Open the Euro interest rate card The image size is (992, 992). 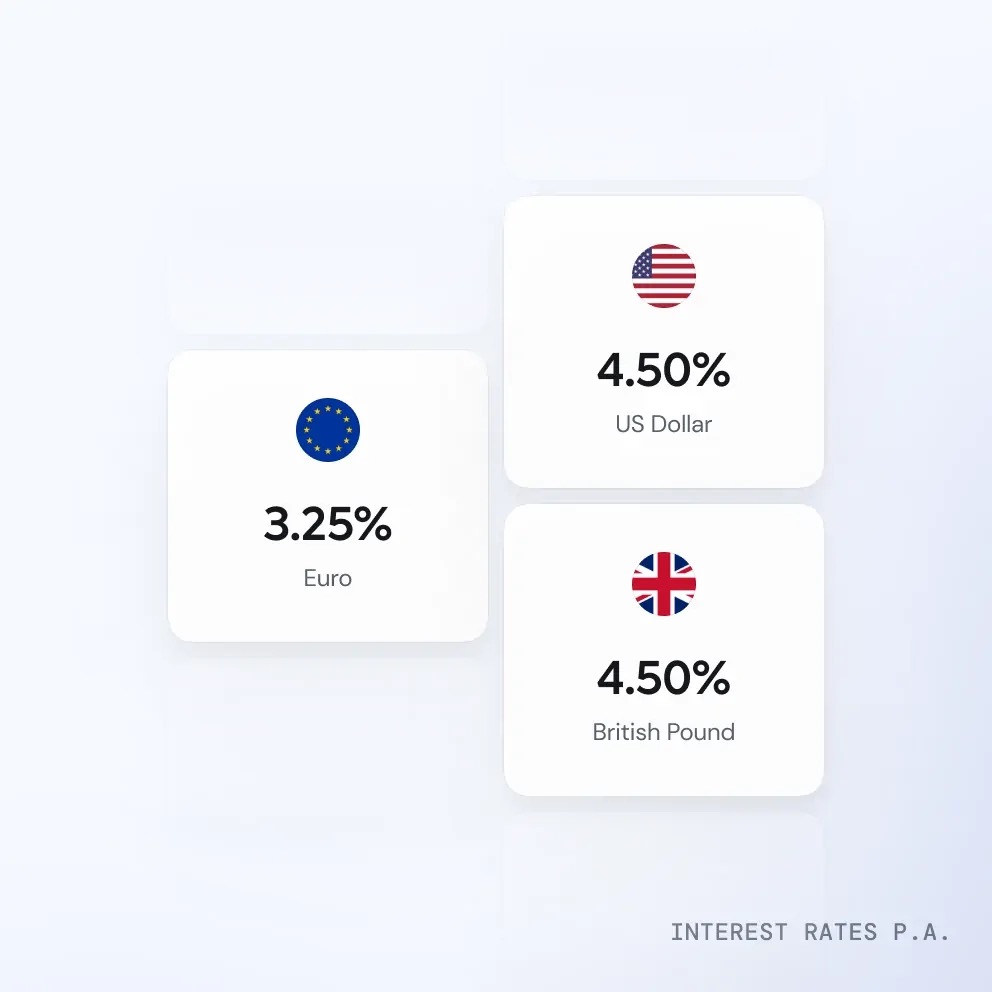(x=328, y=495)
